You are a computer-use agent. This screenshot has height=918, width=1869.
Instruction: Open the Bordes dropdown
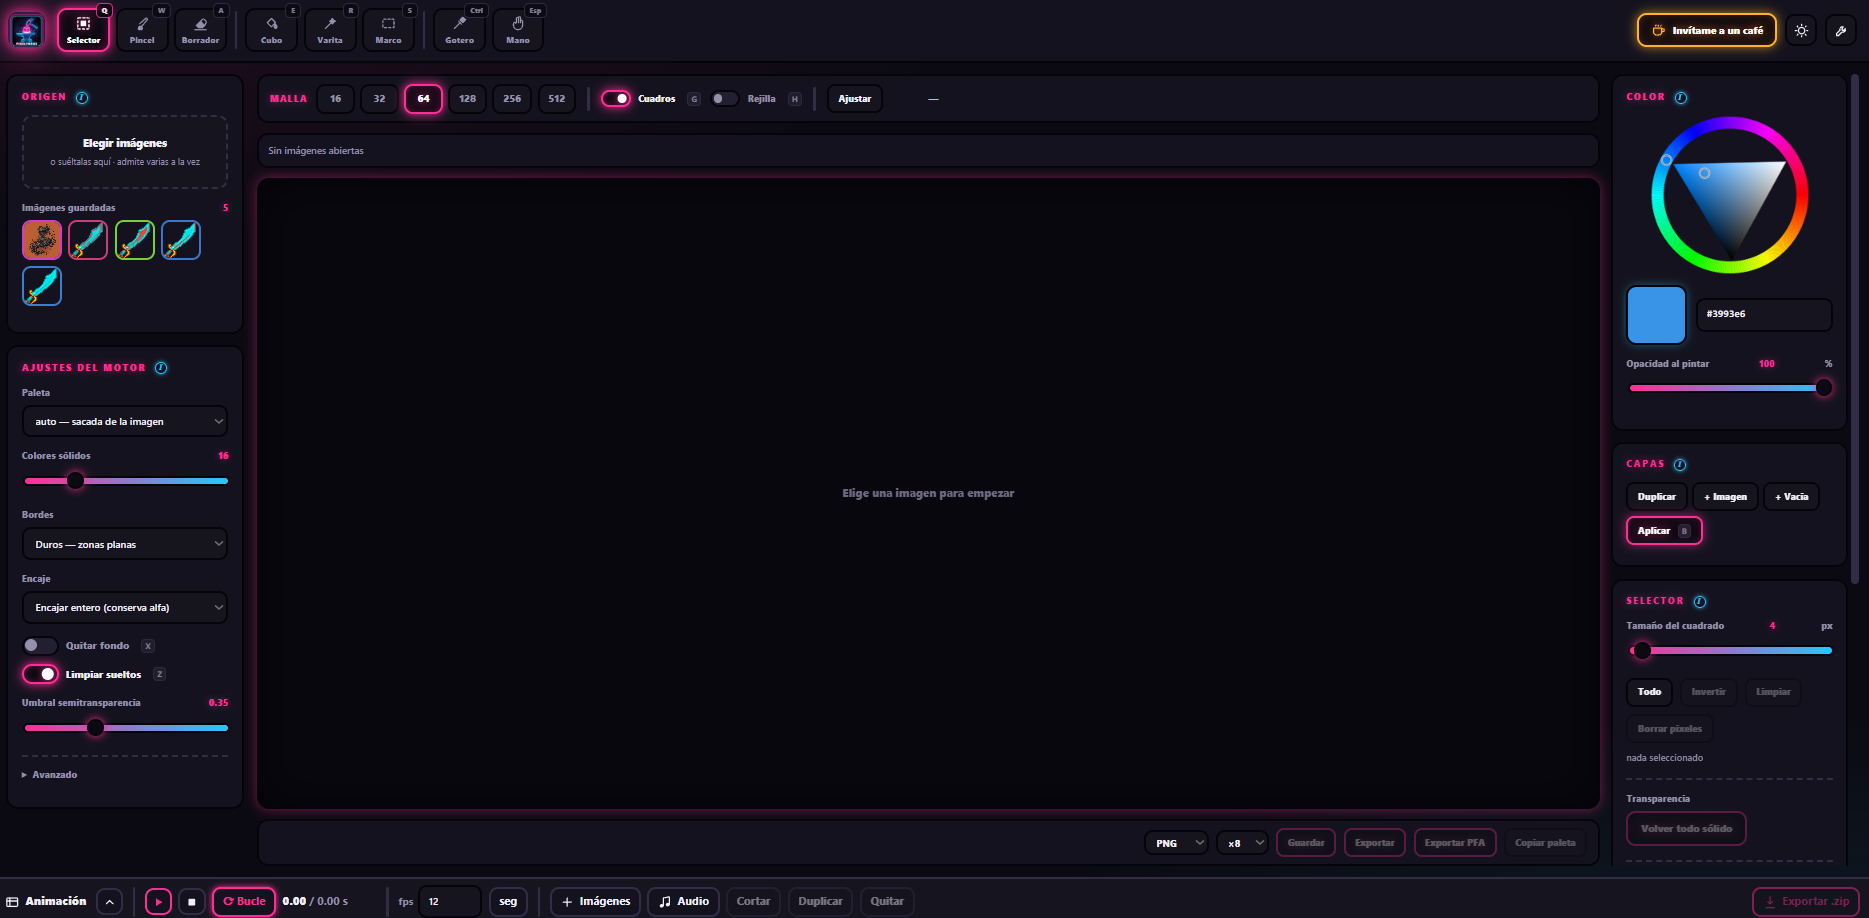click(125, 544)
